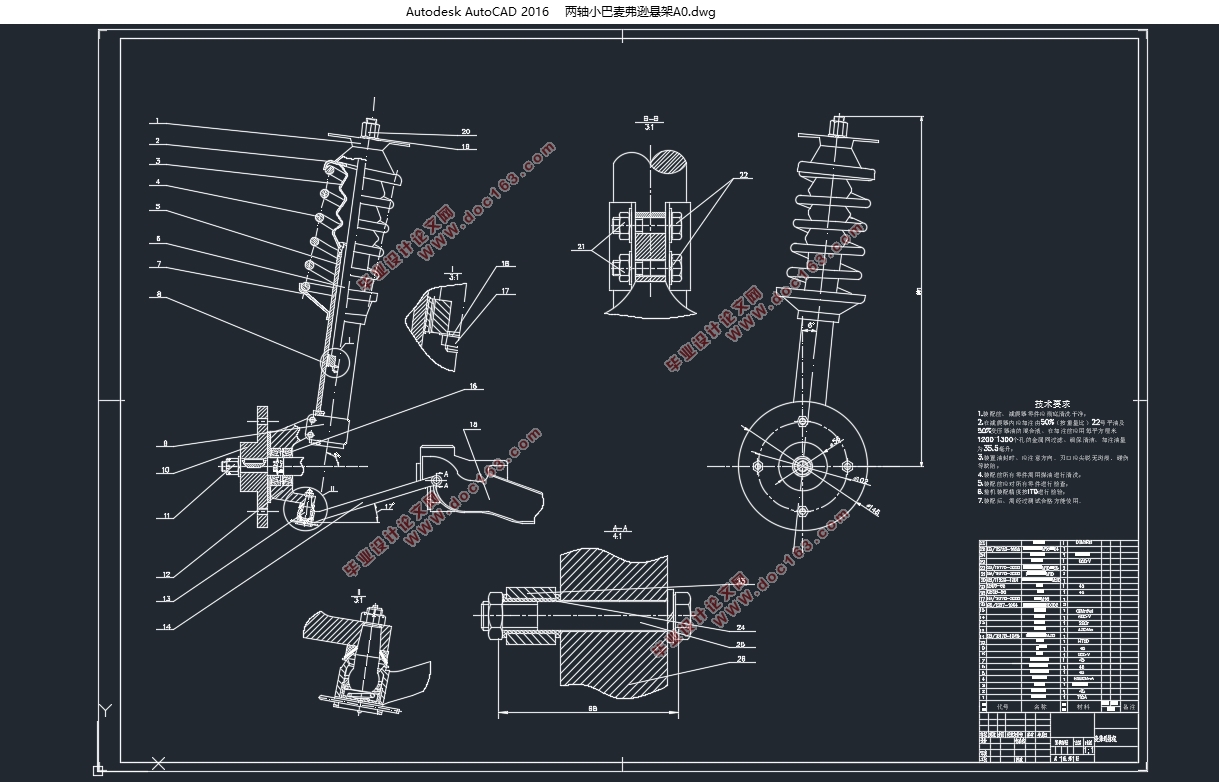Click the 代号 column header in parts list
This screenshot has height=782, width=1219.
(1003, 706)
